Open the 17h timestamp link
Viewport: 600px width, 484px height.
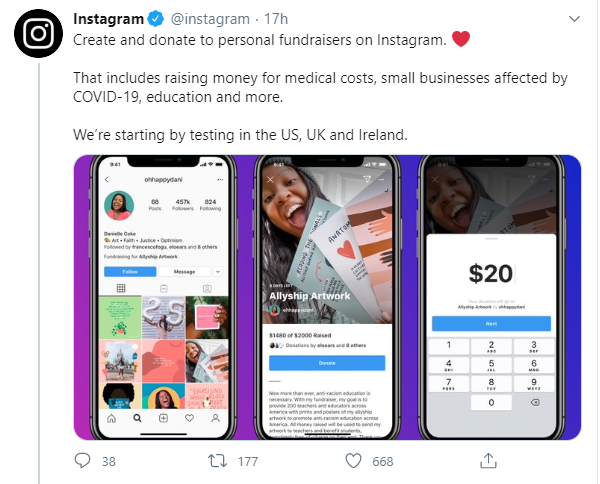click(x=276, y=19)
